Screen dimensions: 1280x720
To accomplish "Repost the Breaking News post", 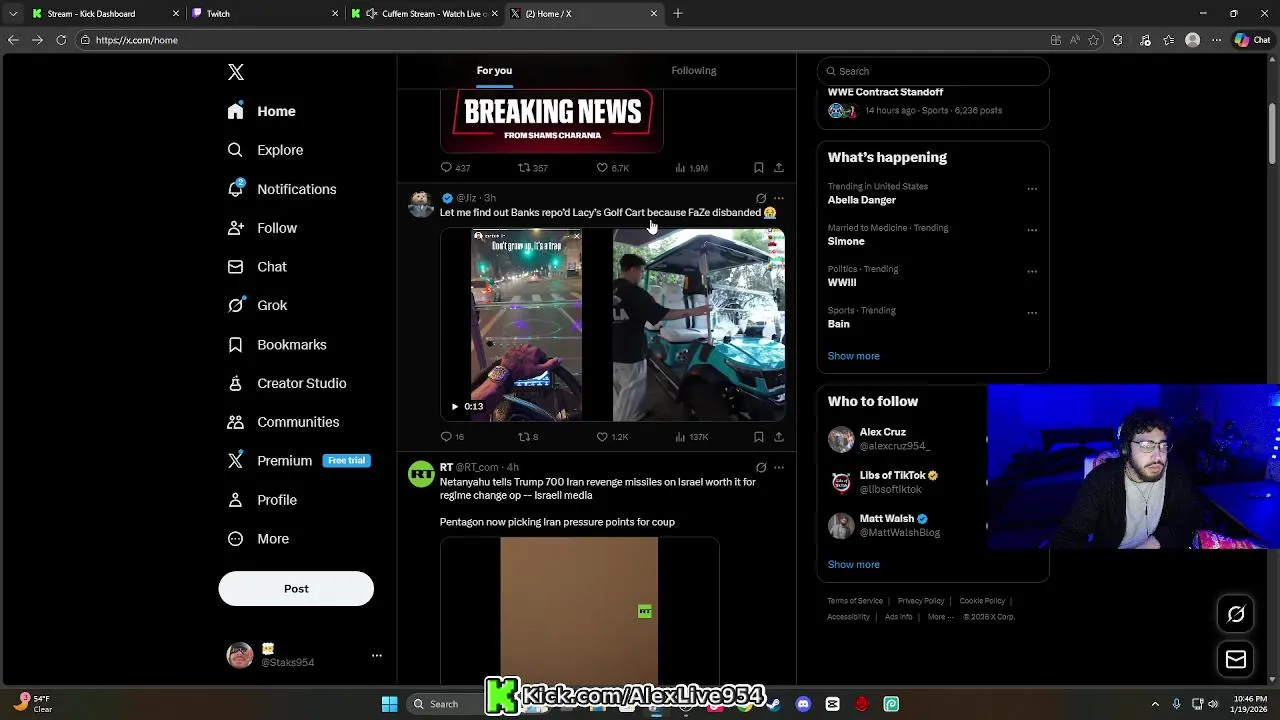I will [x=532, y=168].
